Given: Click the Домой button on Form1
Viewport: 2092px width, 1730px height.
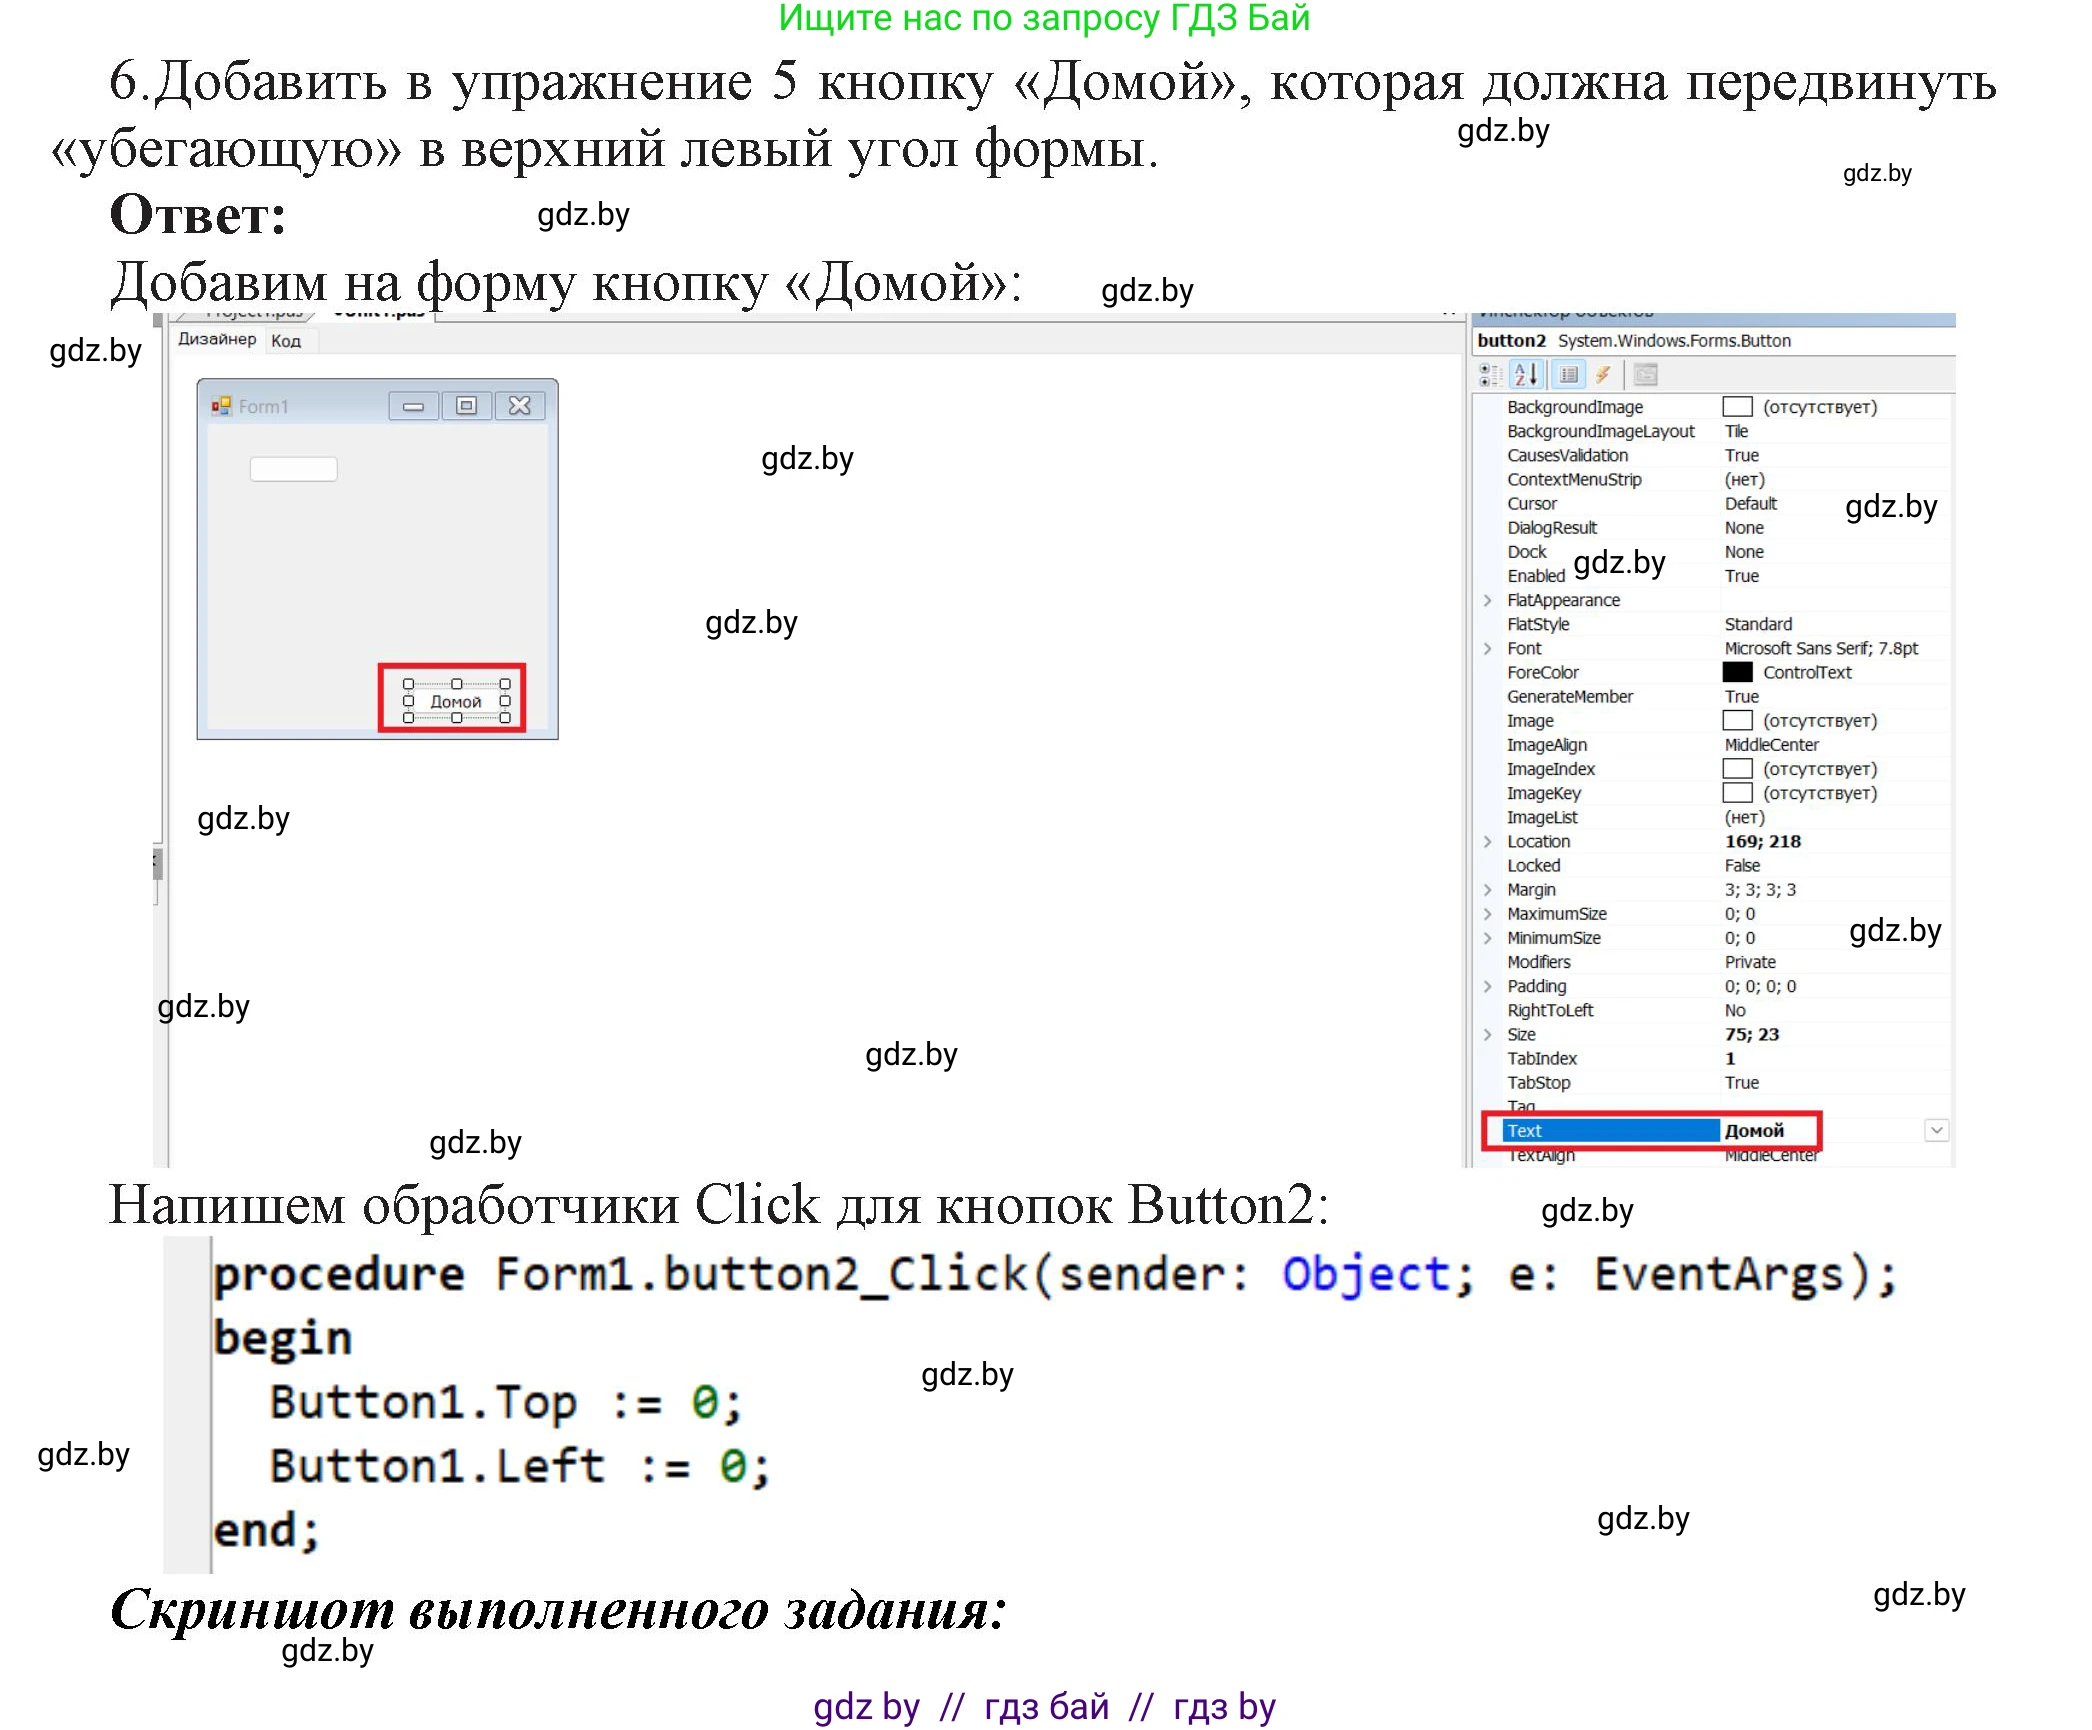Looking at the screenshot, I should coord(455,701).
